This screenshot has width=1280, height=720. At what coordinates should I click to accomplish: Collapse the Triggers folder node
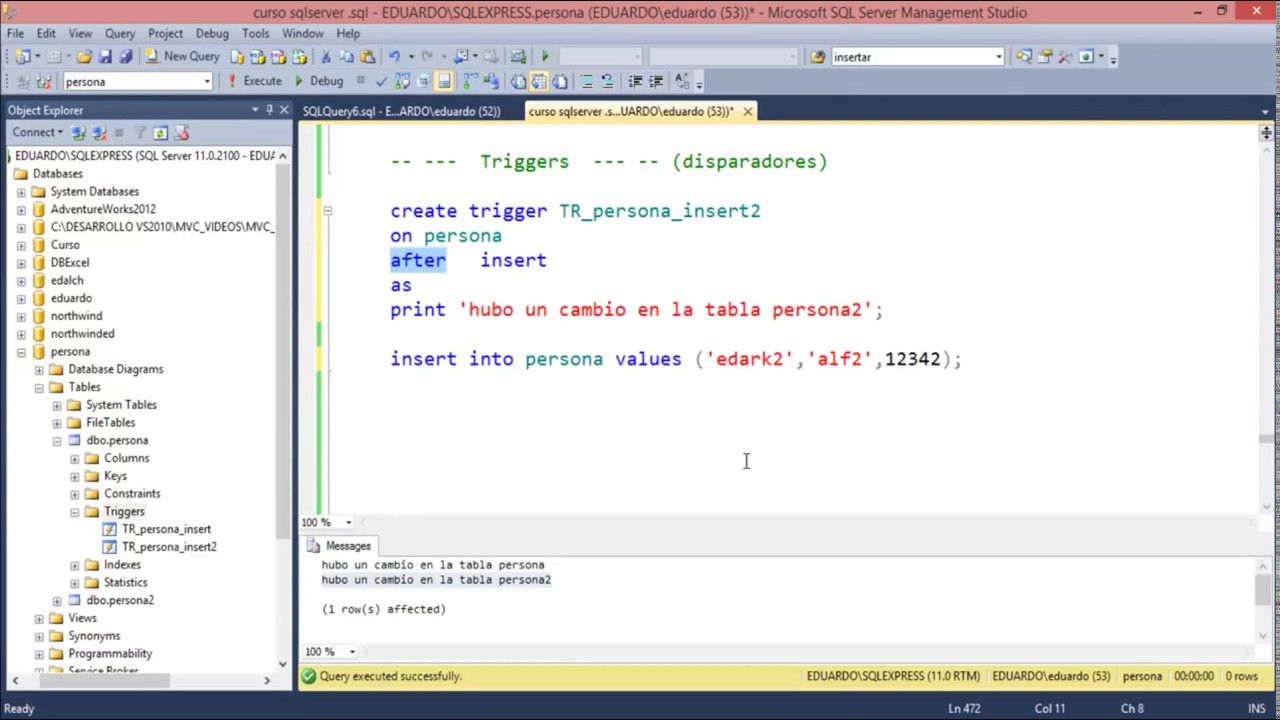pos(74,512)
